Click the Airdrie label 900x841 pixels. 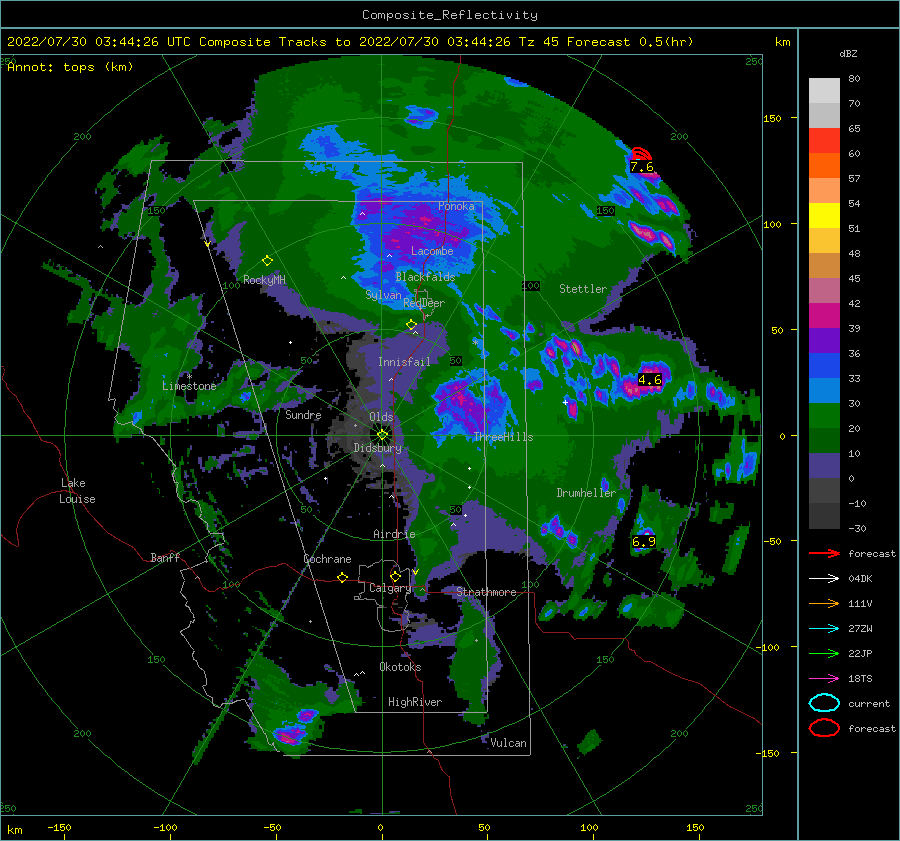(394, 534)
